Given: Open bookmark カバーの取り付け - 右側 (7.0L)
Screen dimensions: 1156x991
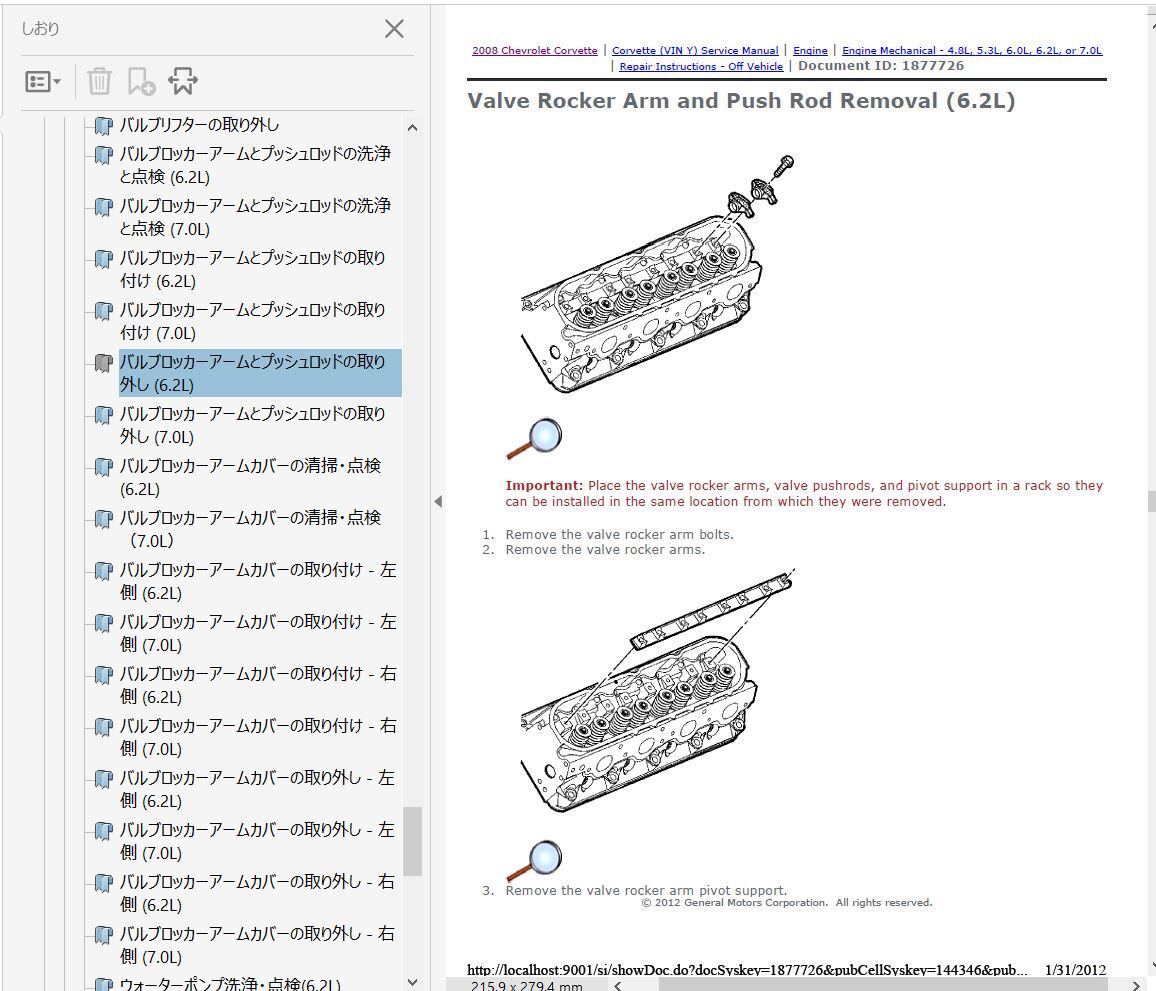Looking at the screenshot, I should tap(258, 737).
